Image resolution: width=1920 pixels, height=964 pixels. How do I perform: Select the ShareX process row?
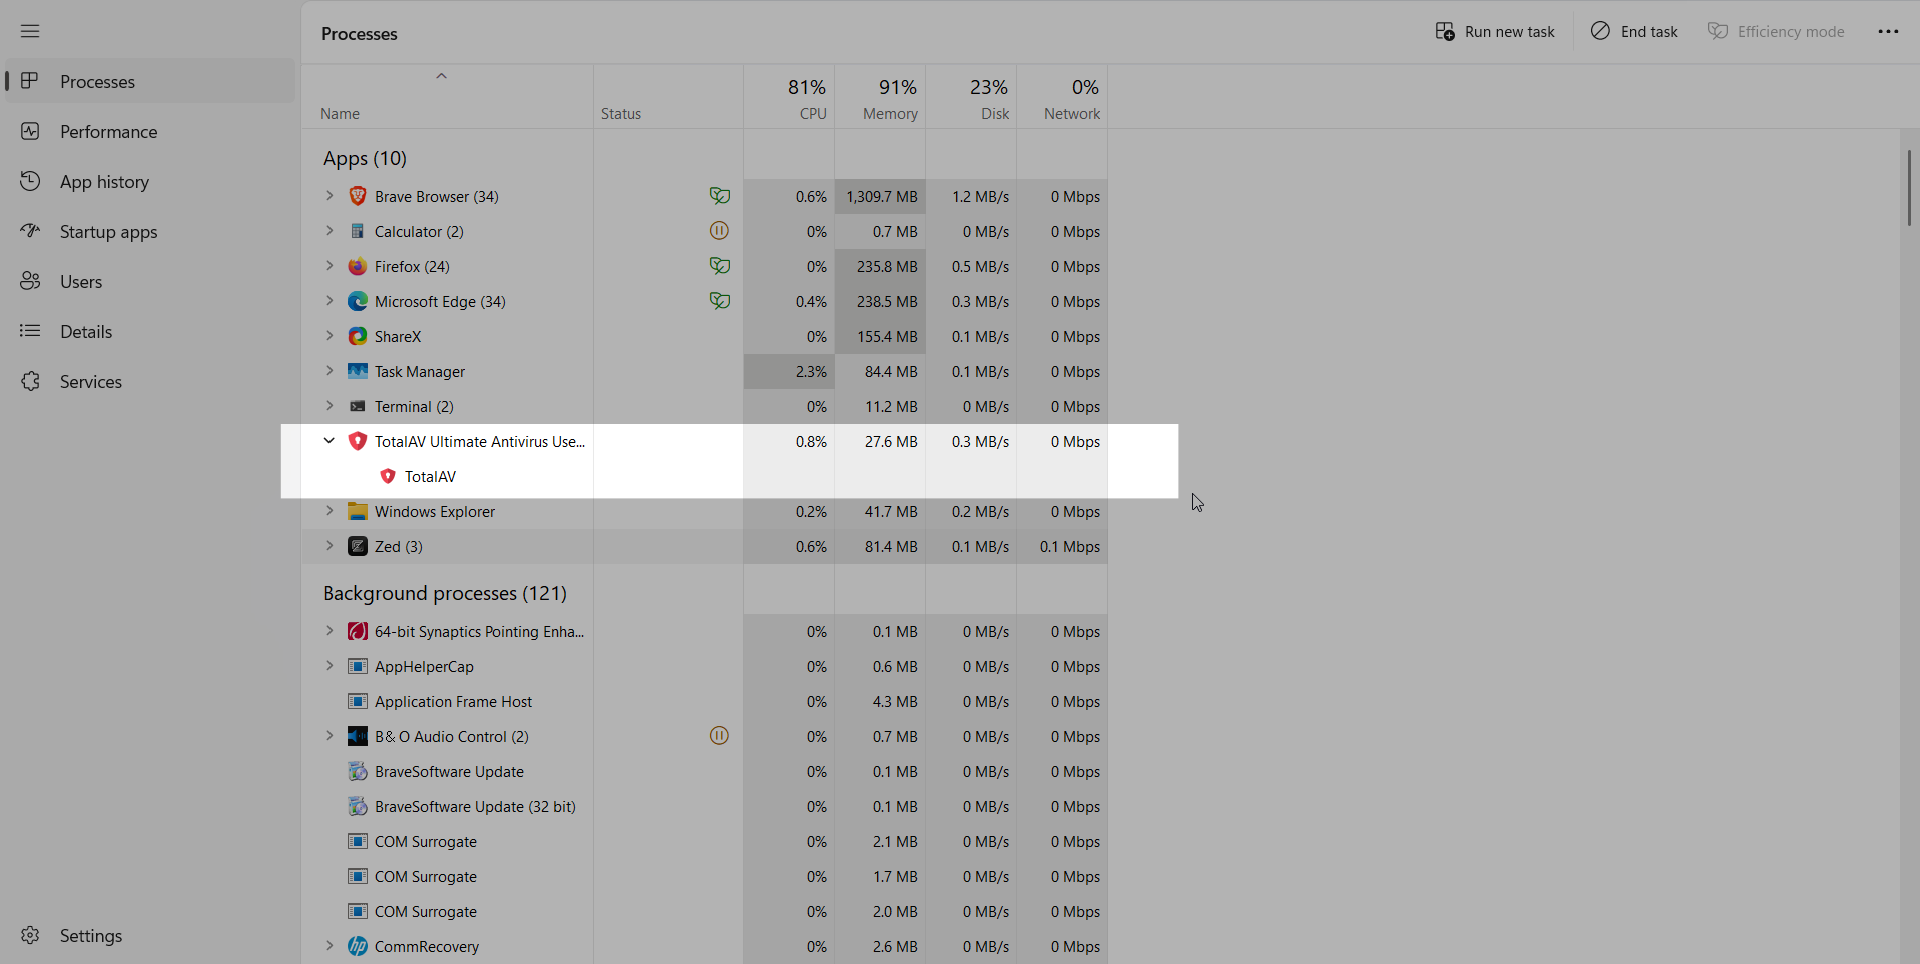[x=704, y=336]
